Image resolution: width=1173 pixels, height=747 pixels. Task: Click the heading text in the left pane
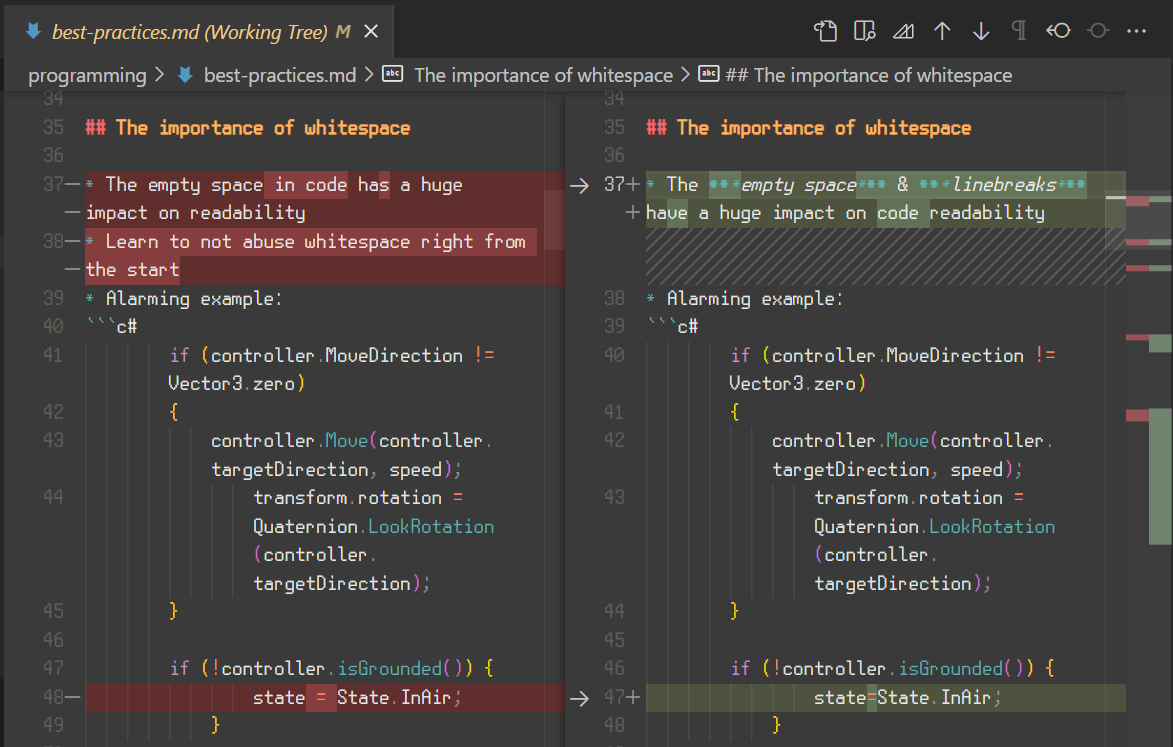pos(248,128)
